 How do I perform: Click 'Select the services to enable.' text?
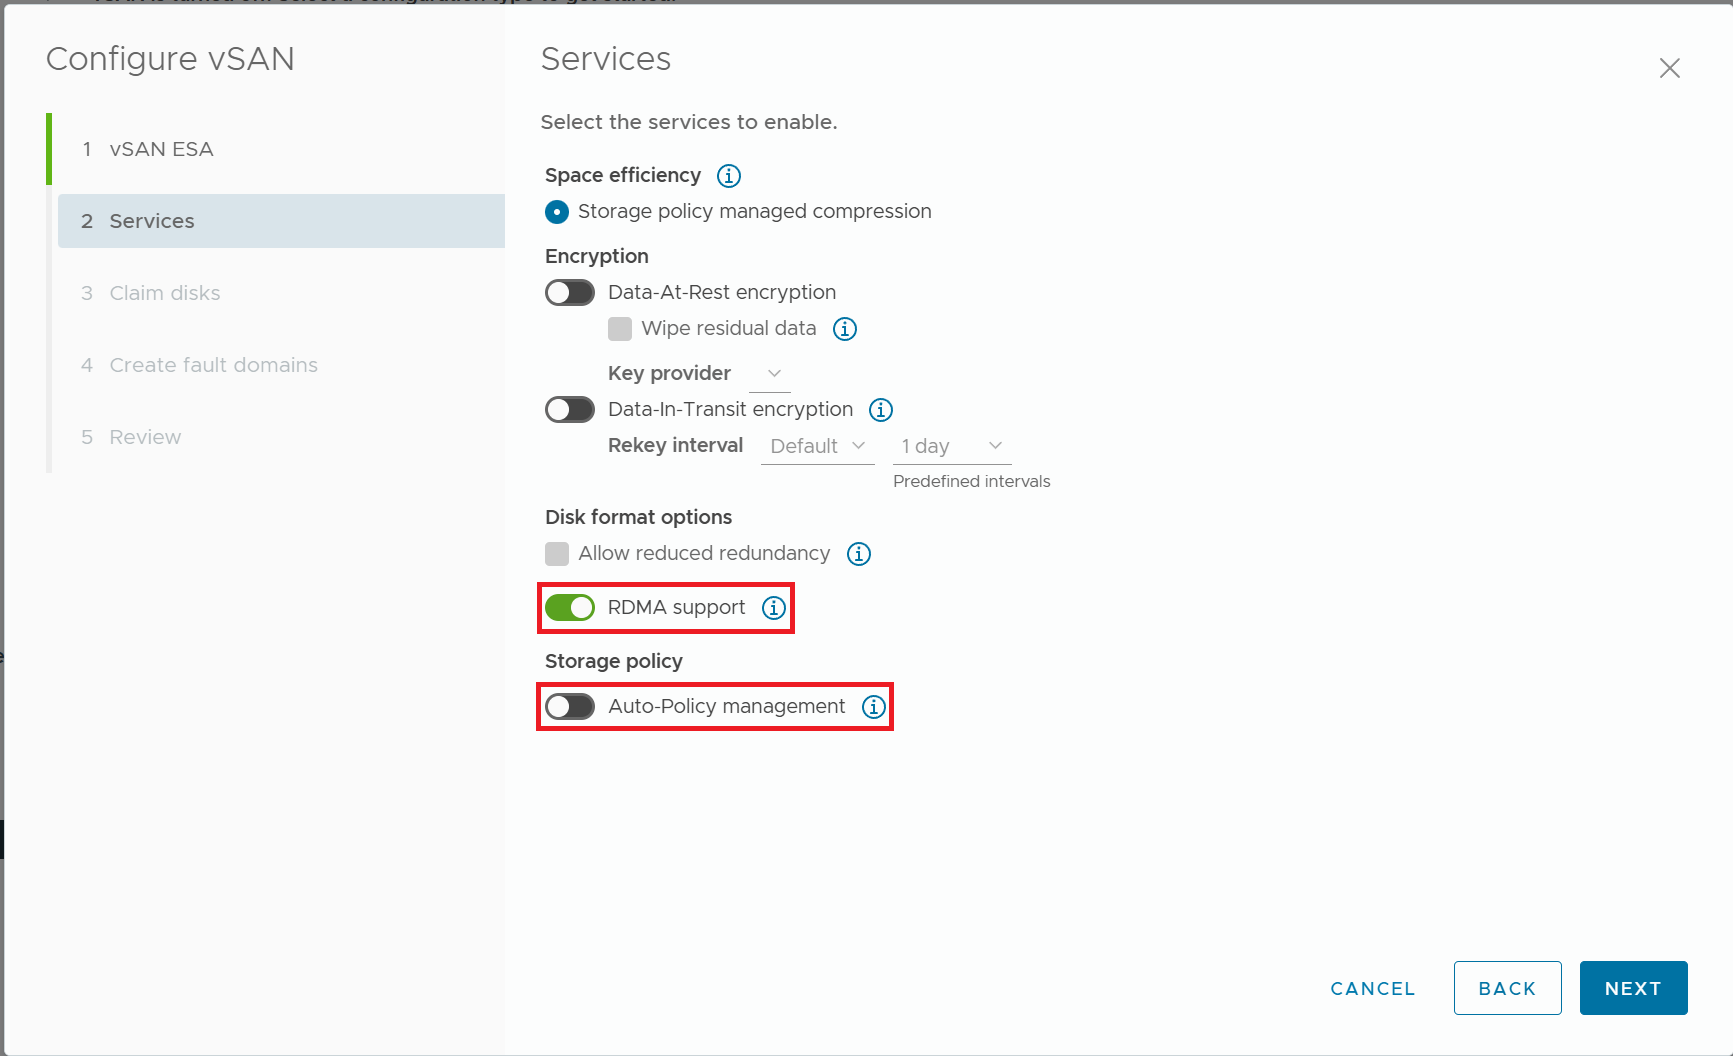tap(689, 122)
